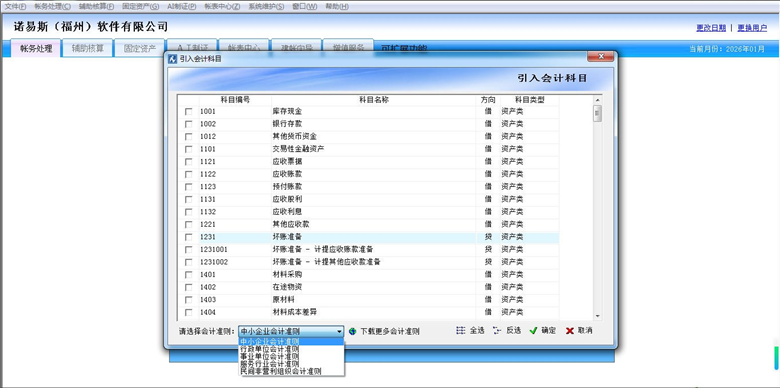Switch to the 帐务处理 tab
Screen dimensions: 780x388
pyautogui.click(x=36, y=48)
